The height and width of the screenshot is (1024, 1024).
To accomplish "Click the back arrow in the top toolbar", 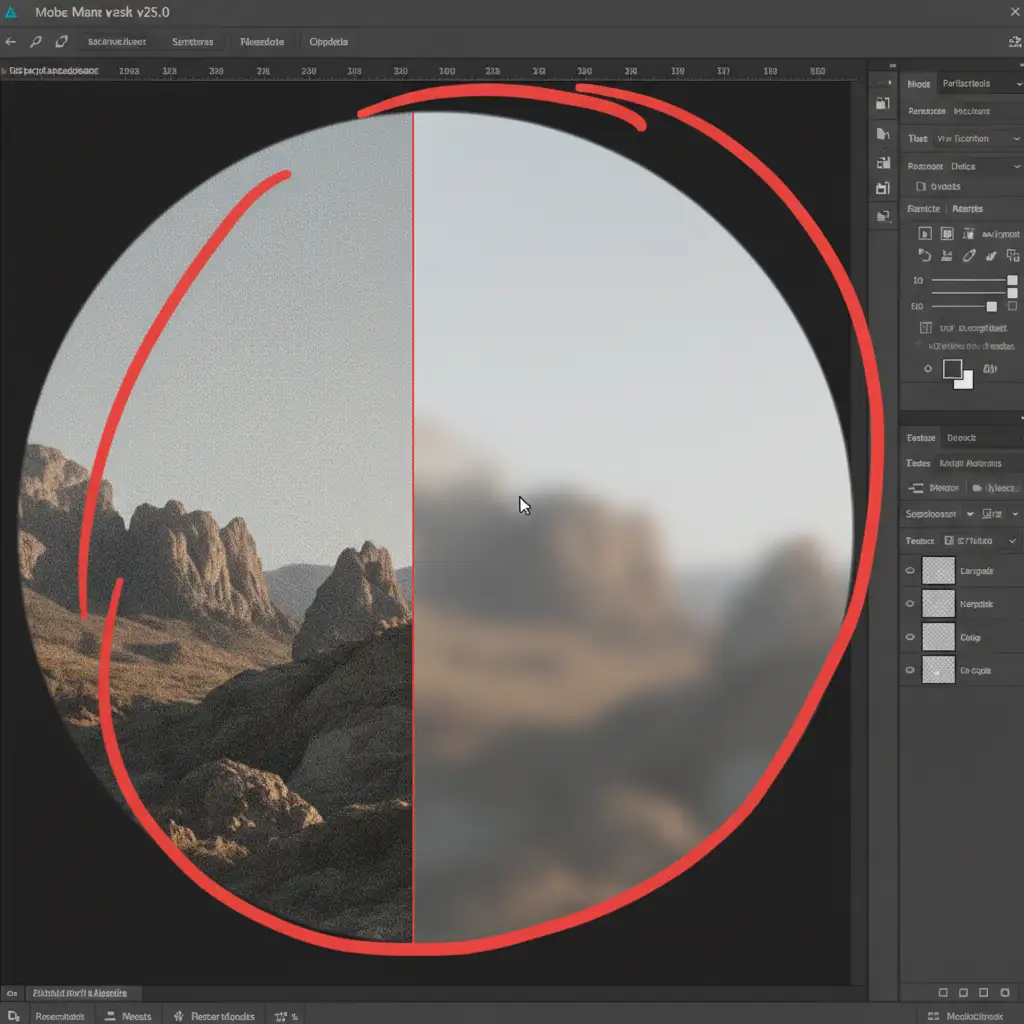I will coord(11,42).
